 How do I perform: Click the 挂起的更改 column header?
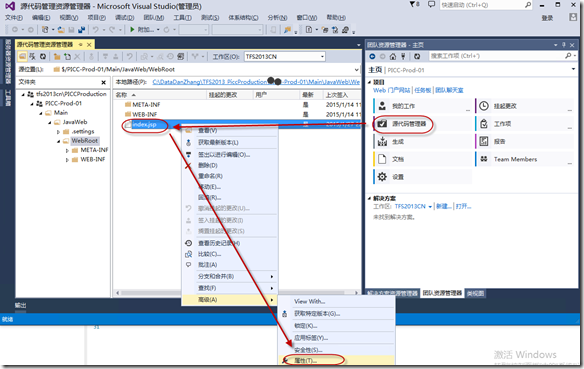230,95
